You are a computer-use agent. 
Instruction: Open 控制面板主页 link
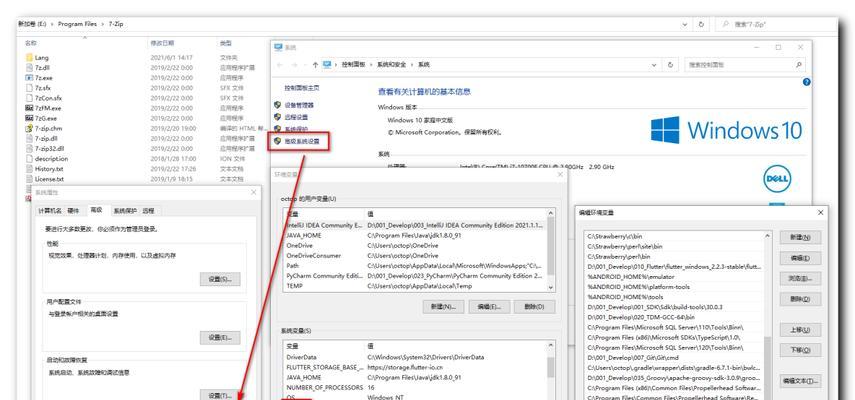tap(302, 88)
